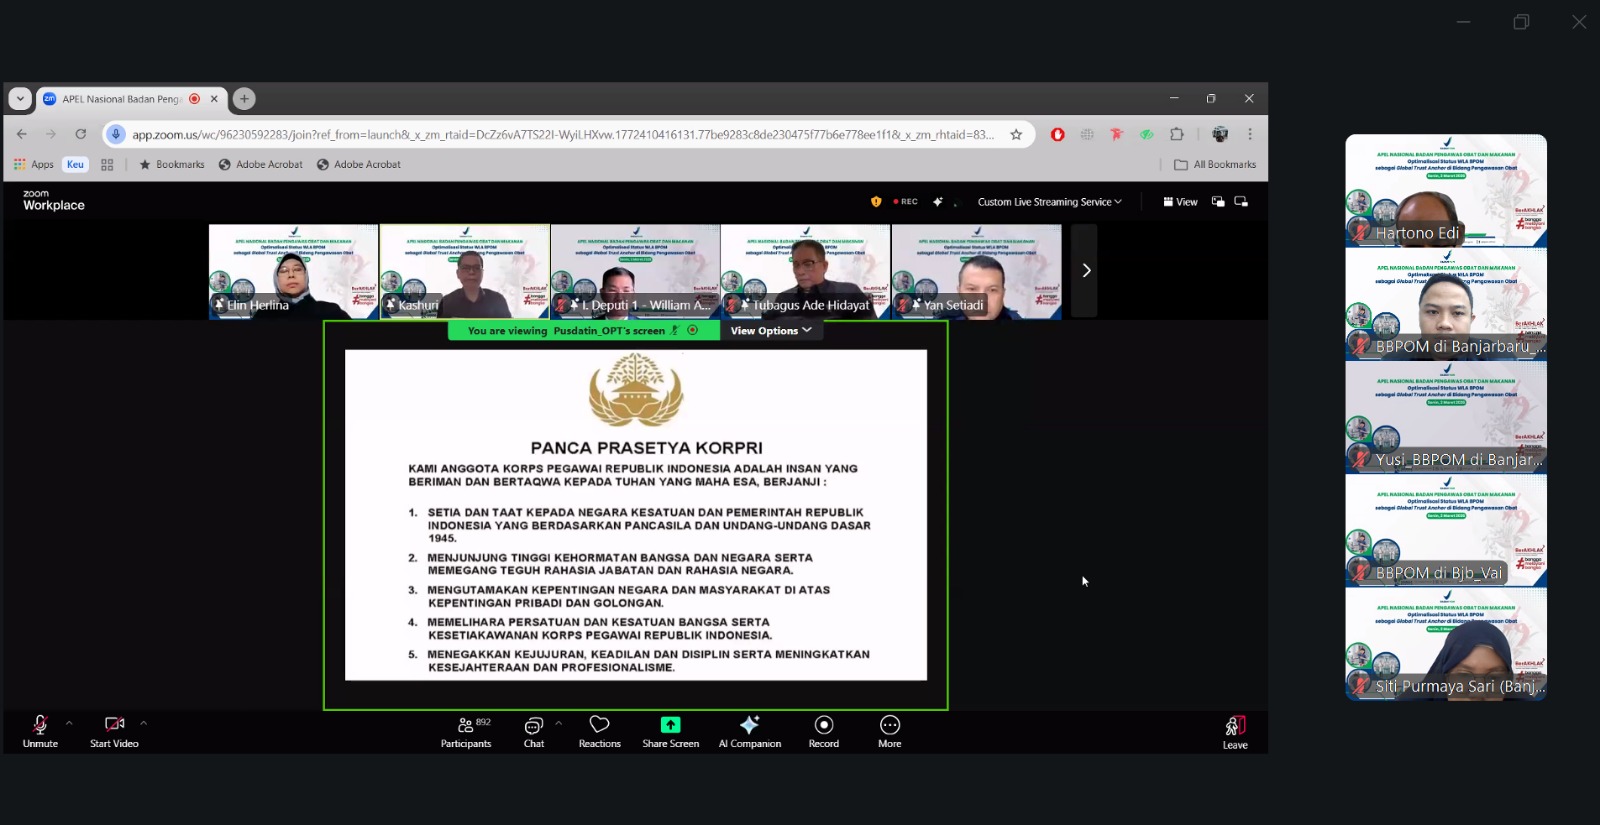Image resolution: width=1600 pixels, height=825 pixels.
Task: Show next participants with right arrow
Action: (x=1086, y=270)
